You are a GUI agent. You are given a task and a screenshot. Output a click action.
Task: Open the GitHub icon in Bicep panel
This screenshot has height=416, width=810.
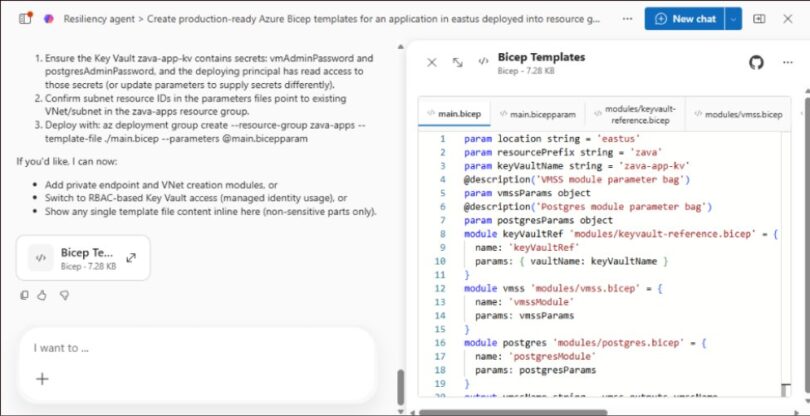756,63
